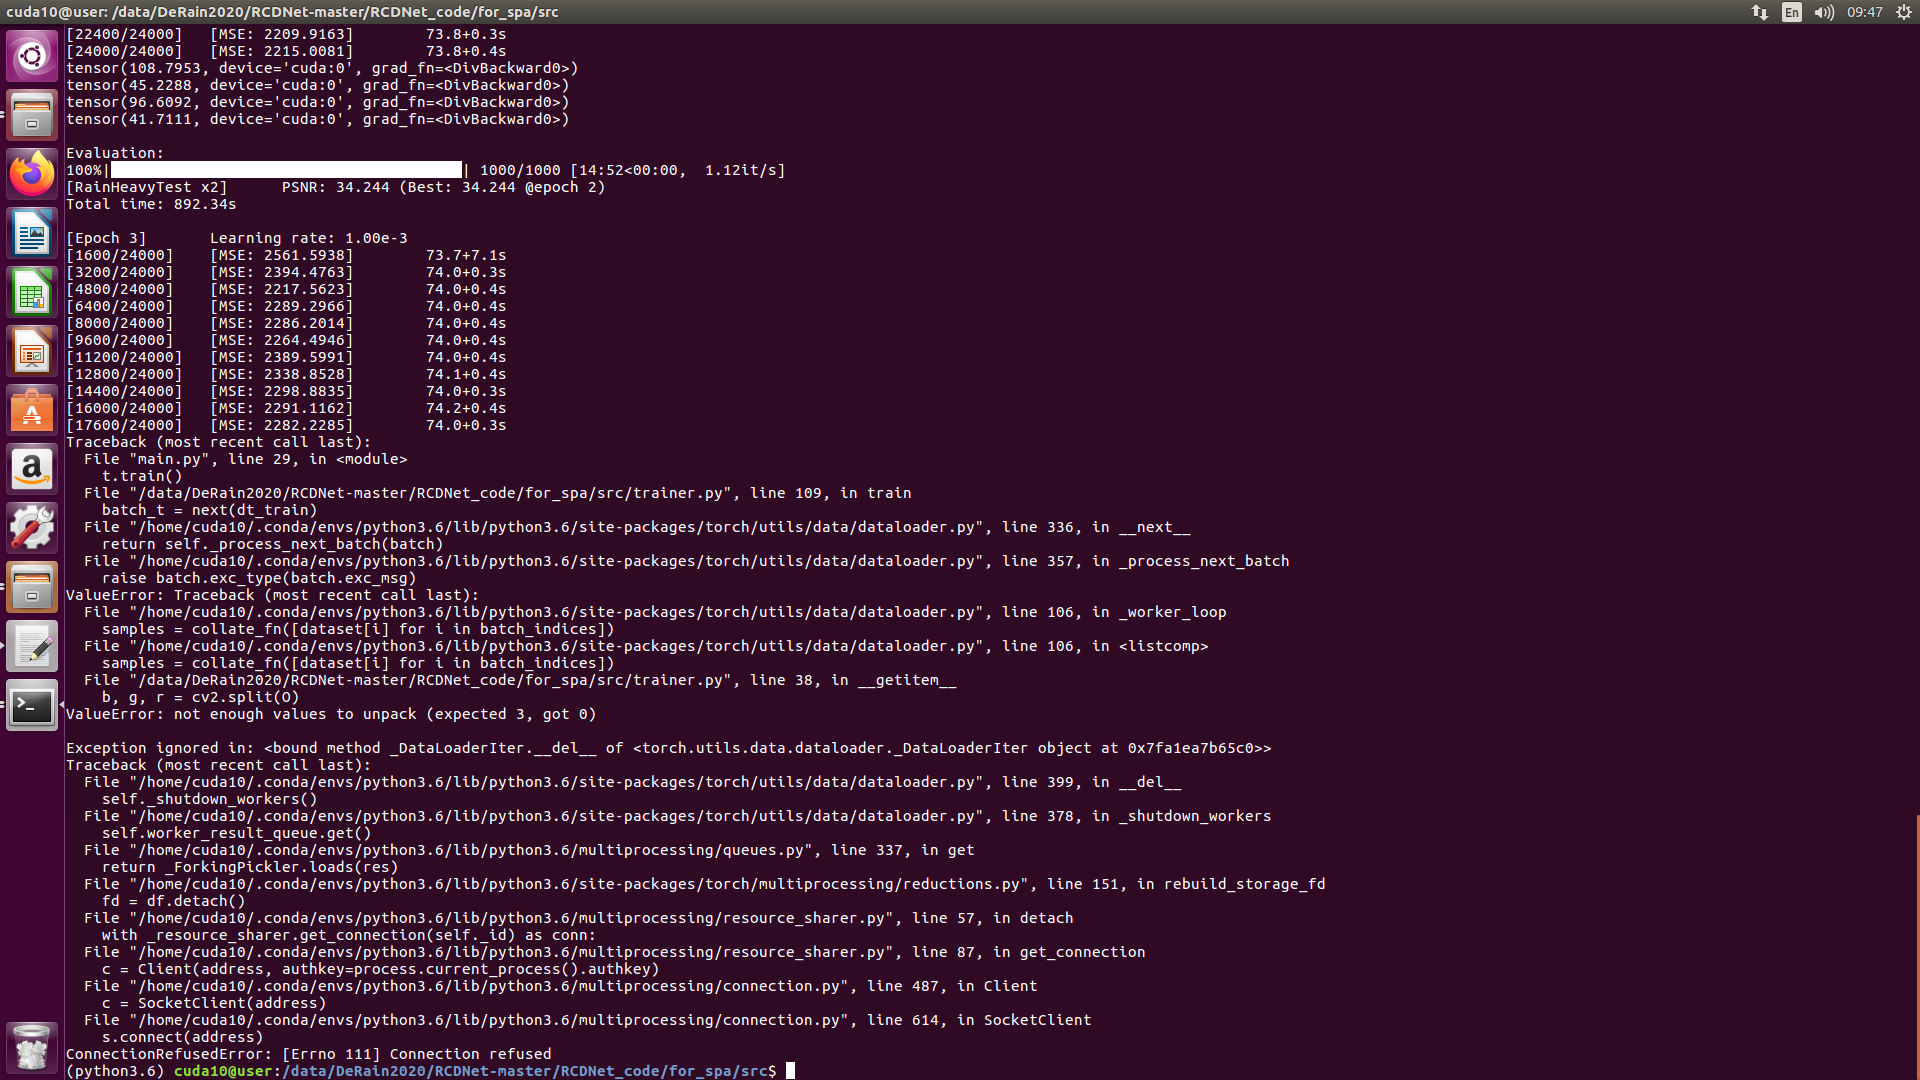Open the sound volume indicator
The image size is (1920, 1080).
(1824, 12)
